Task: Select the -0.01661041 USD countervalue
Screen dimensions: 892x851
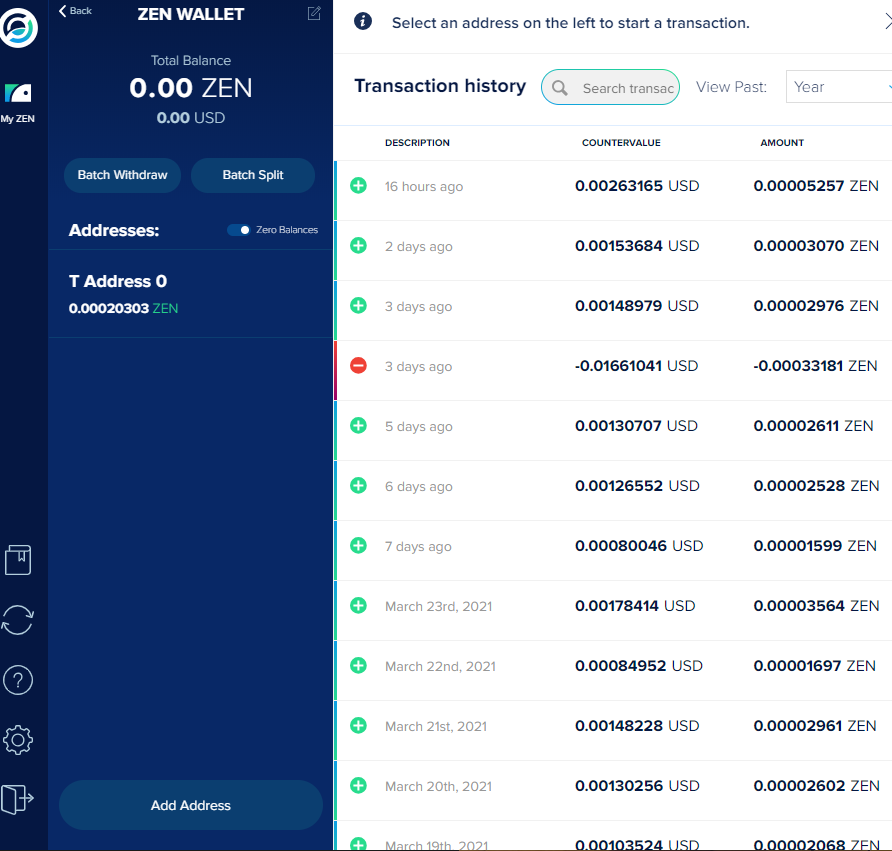Action: tap(636, 366)
